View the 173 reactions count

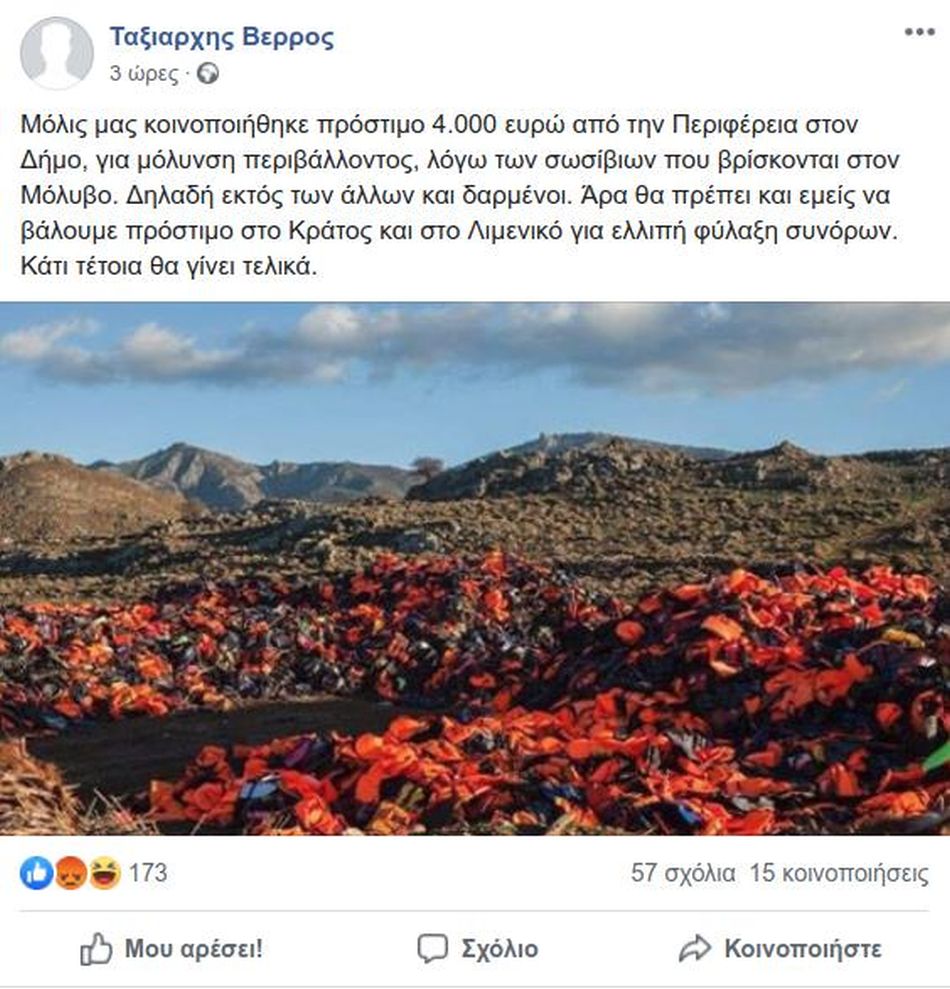[x=148, y=874]
